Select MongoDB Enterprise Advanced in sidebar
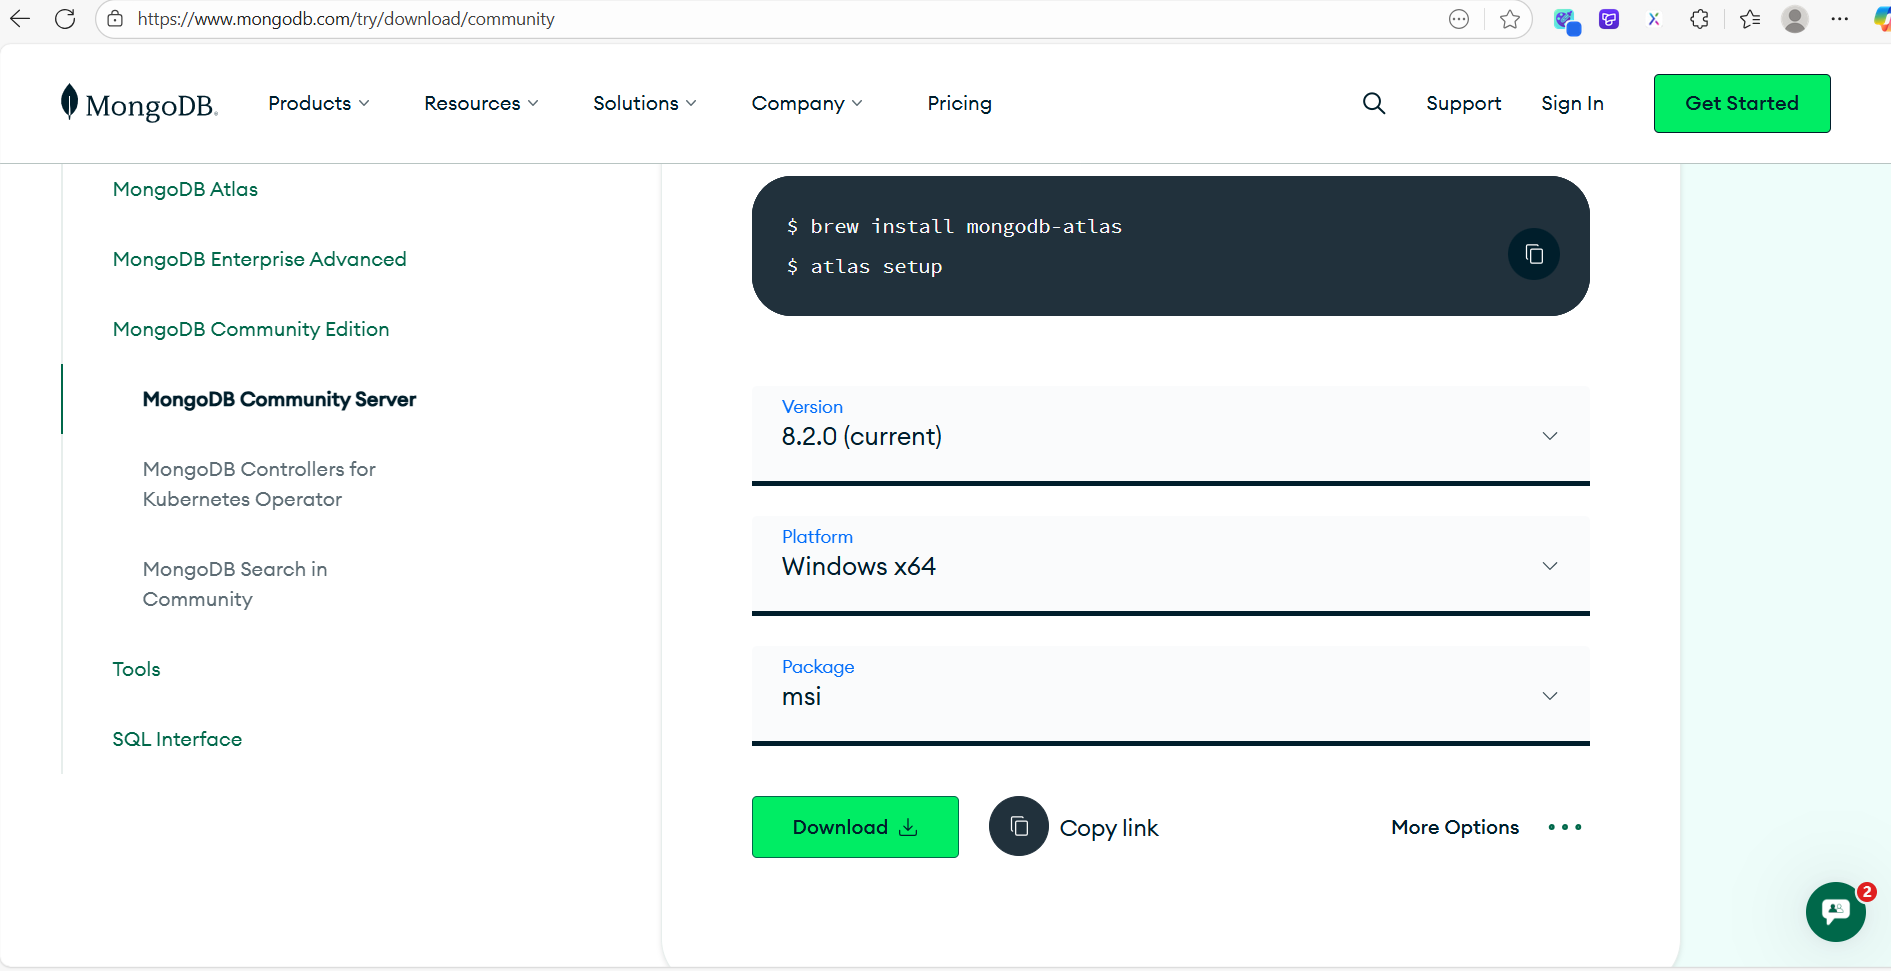This screenshot has height=971, width=1891. (x=259, y=259)
